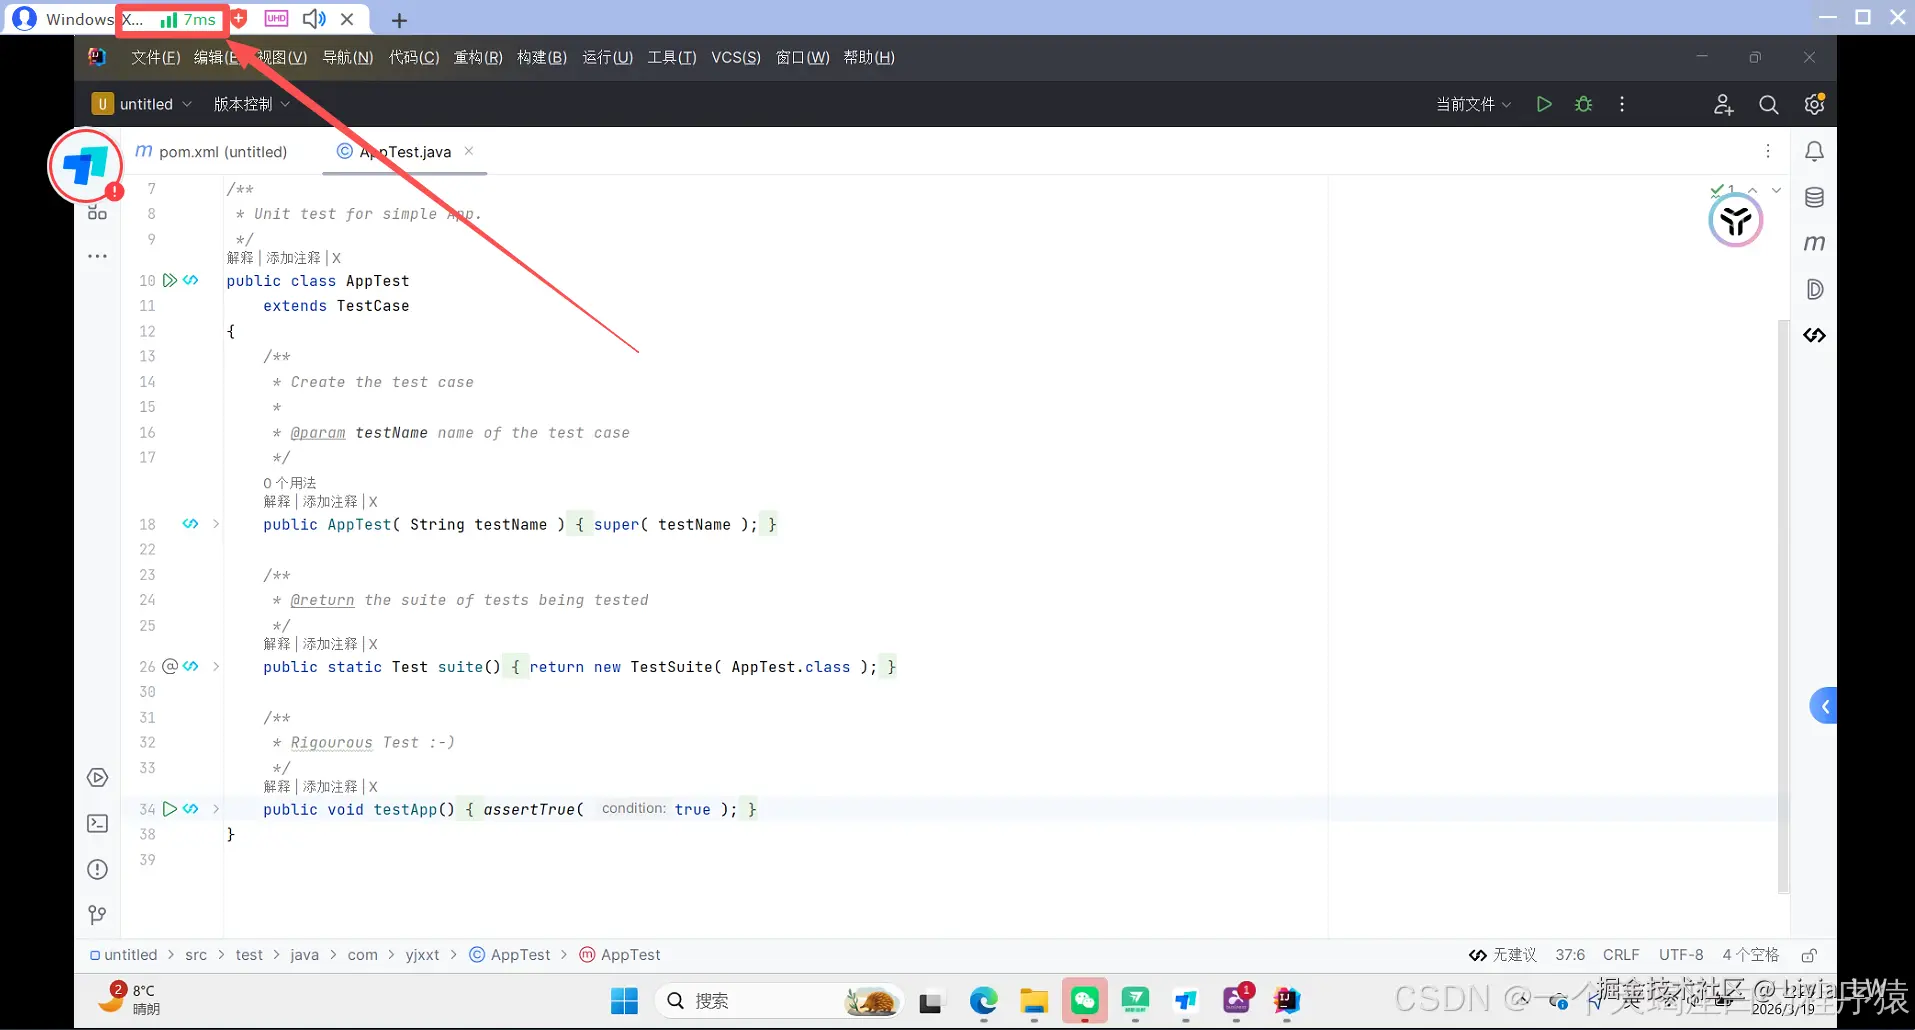Open the D-shaped tool window icon
Screen dimensions: 1915x1030
1814,289
